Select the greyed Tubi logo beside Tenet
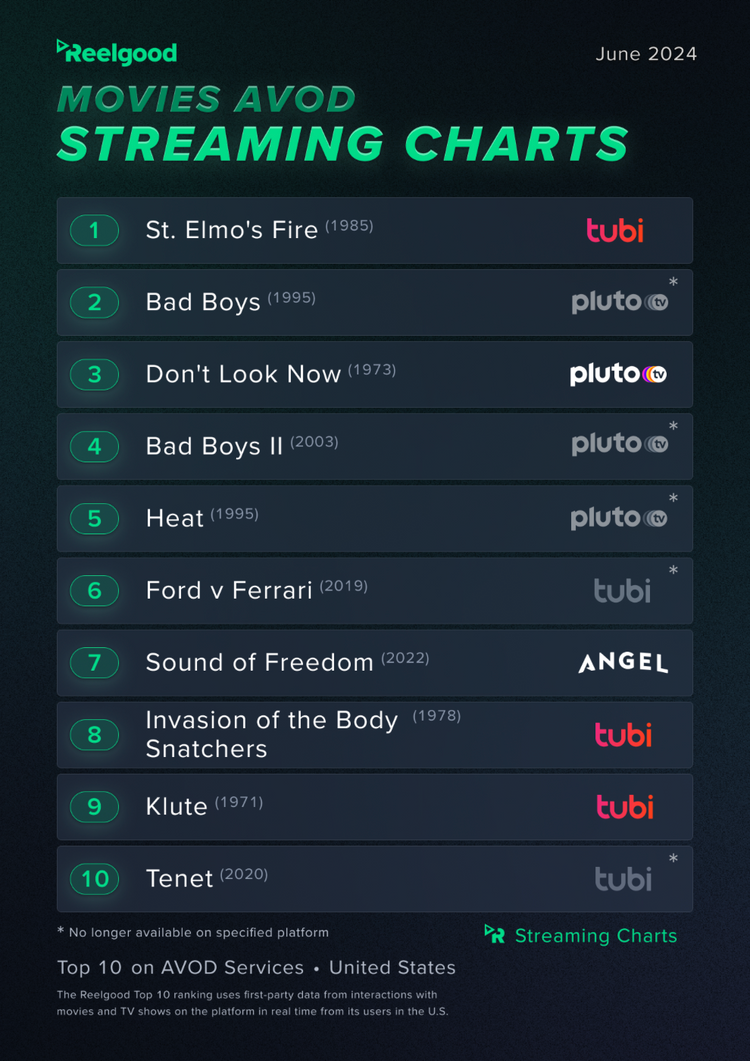This screenshot has height=1061, width=750. point(623,879)
